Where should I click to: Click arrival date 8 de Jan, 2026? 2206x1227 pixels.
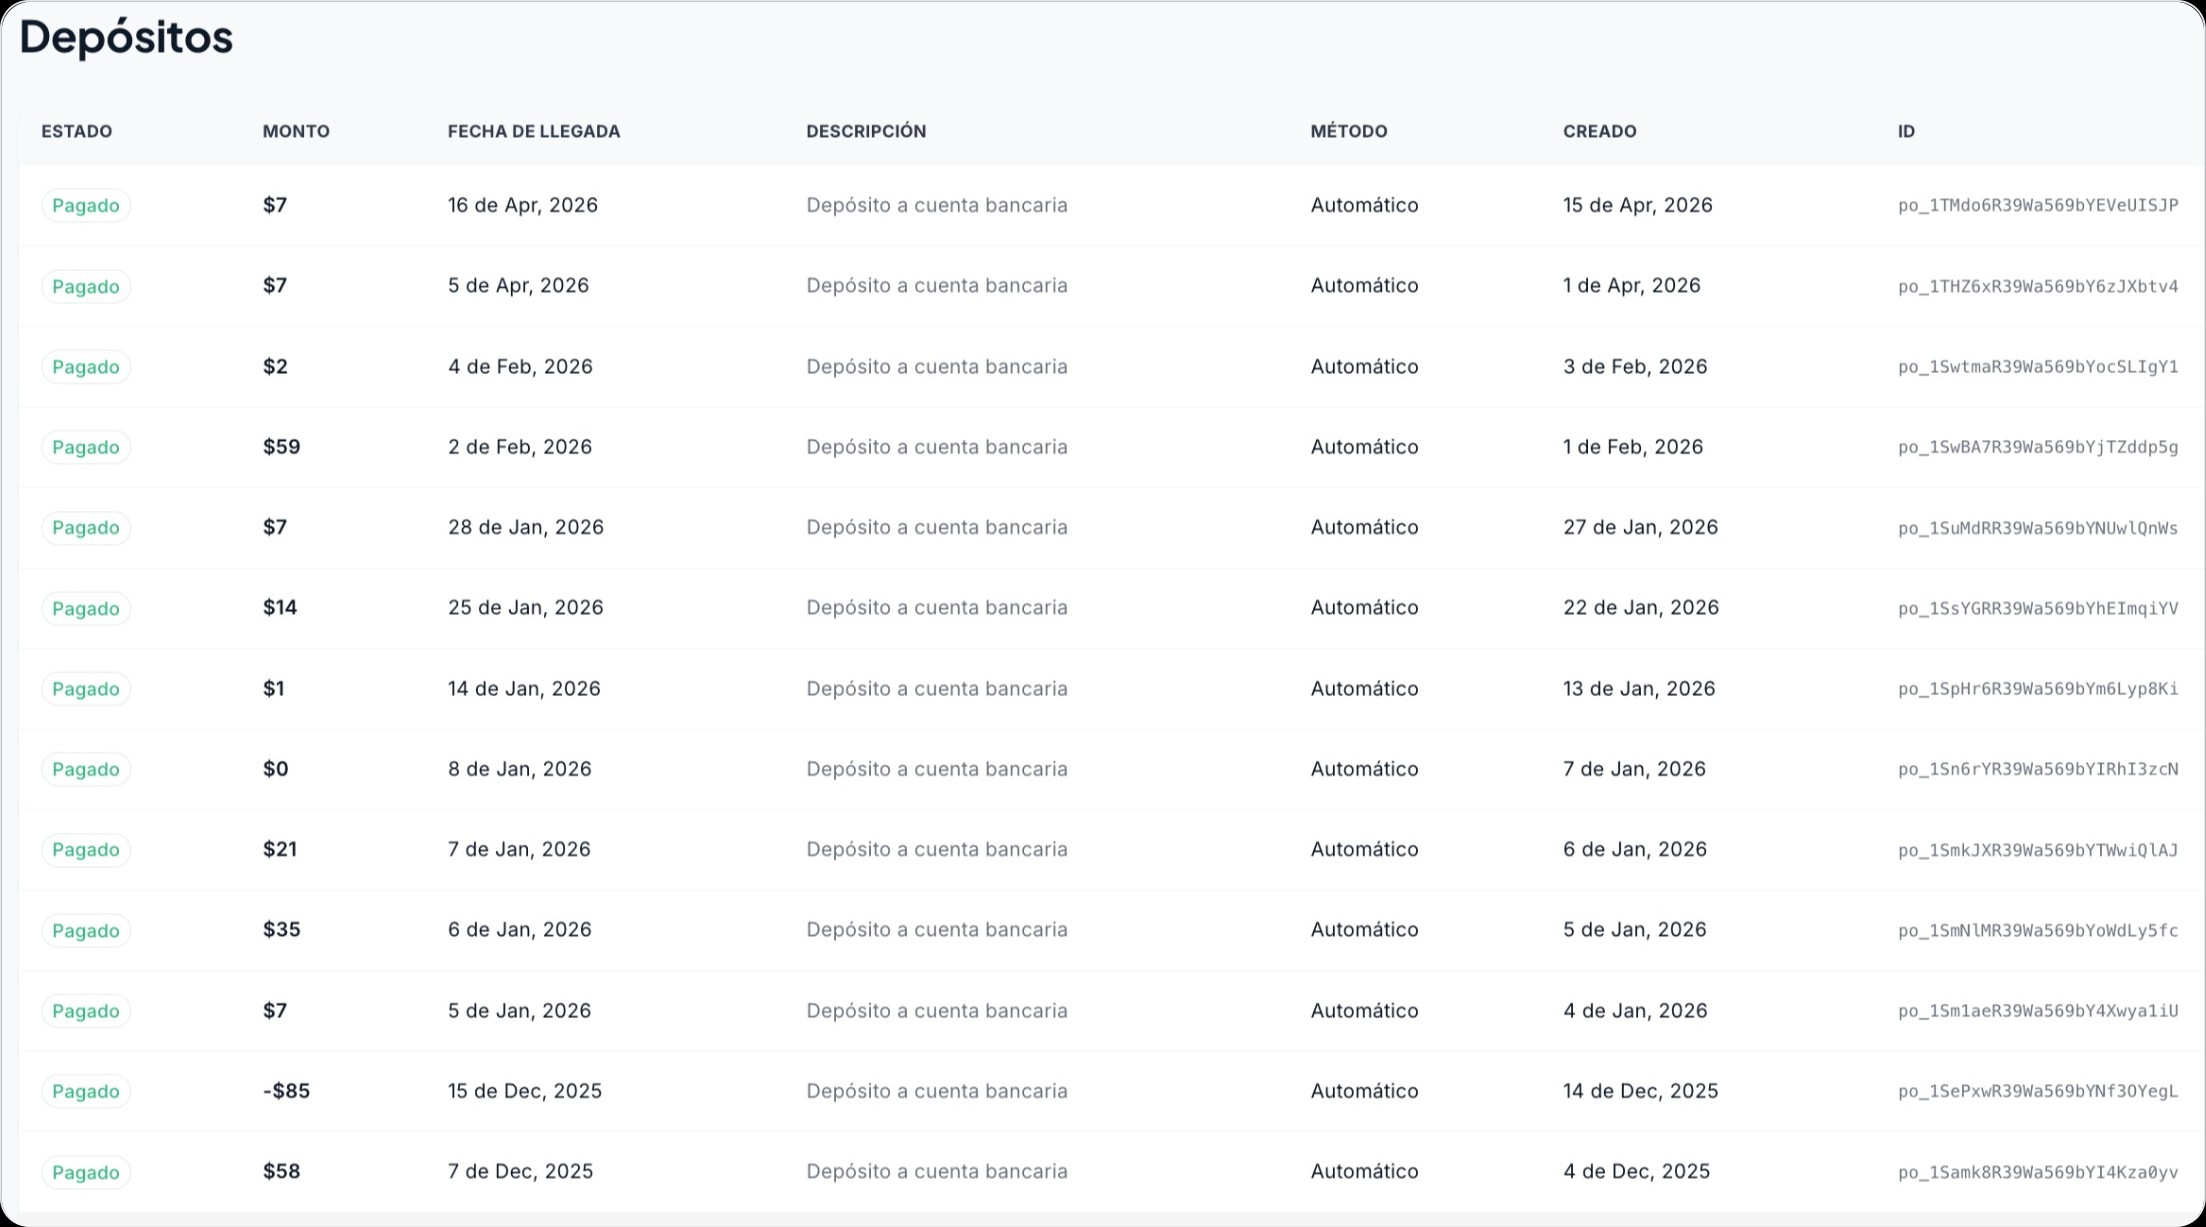pyautogui.click(x=520, y=769)
